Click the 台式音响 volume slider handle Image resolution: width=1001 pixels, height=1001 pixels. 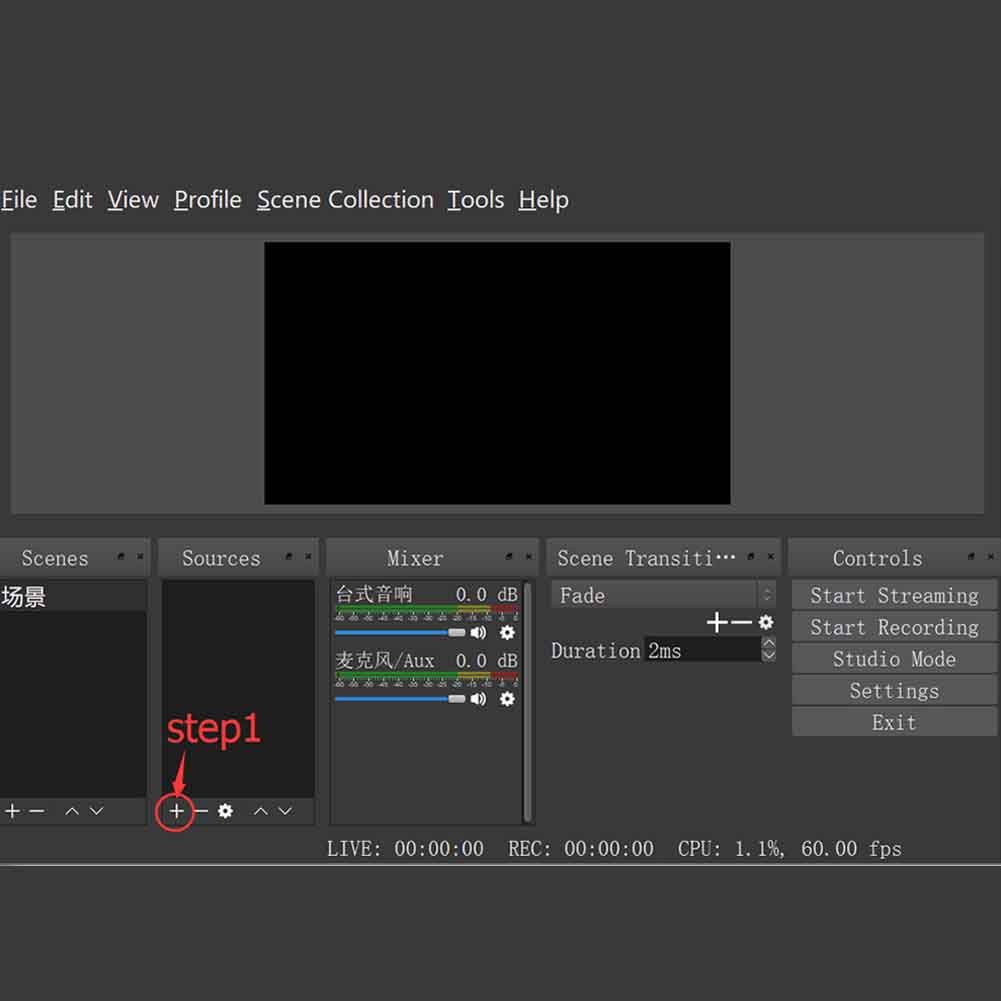tap(457, 633)
